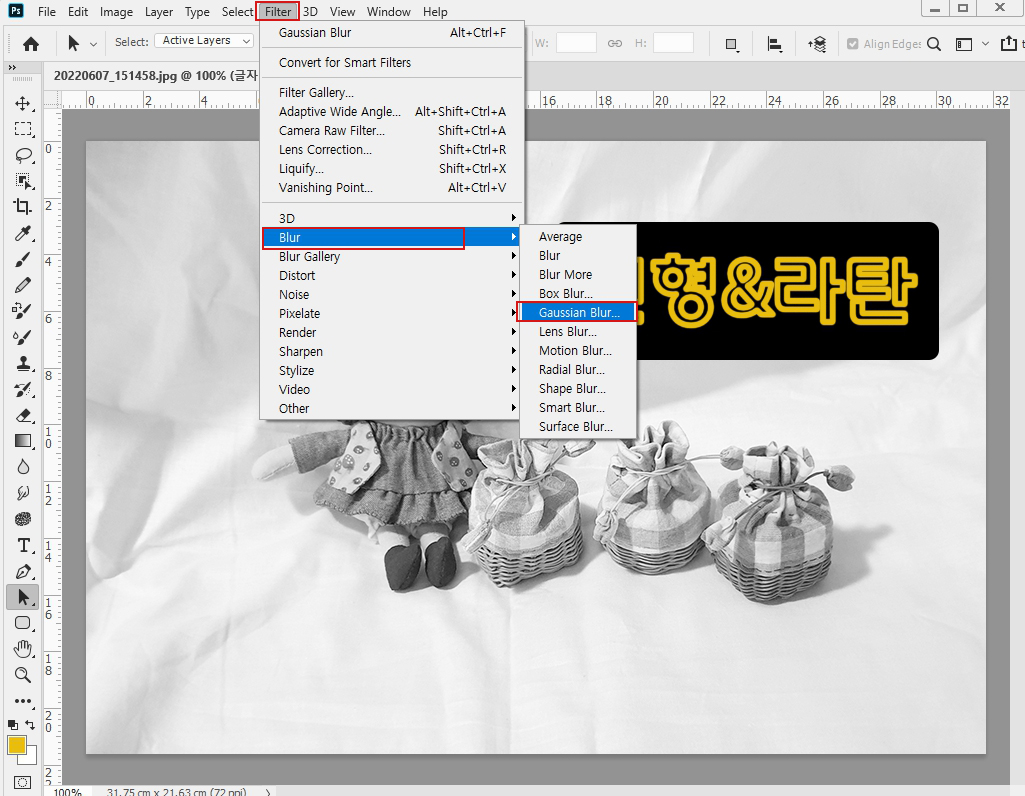Open the white background color picker
1025x796 pixels.
30,758
